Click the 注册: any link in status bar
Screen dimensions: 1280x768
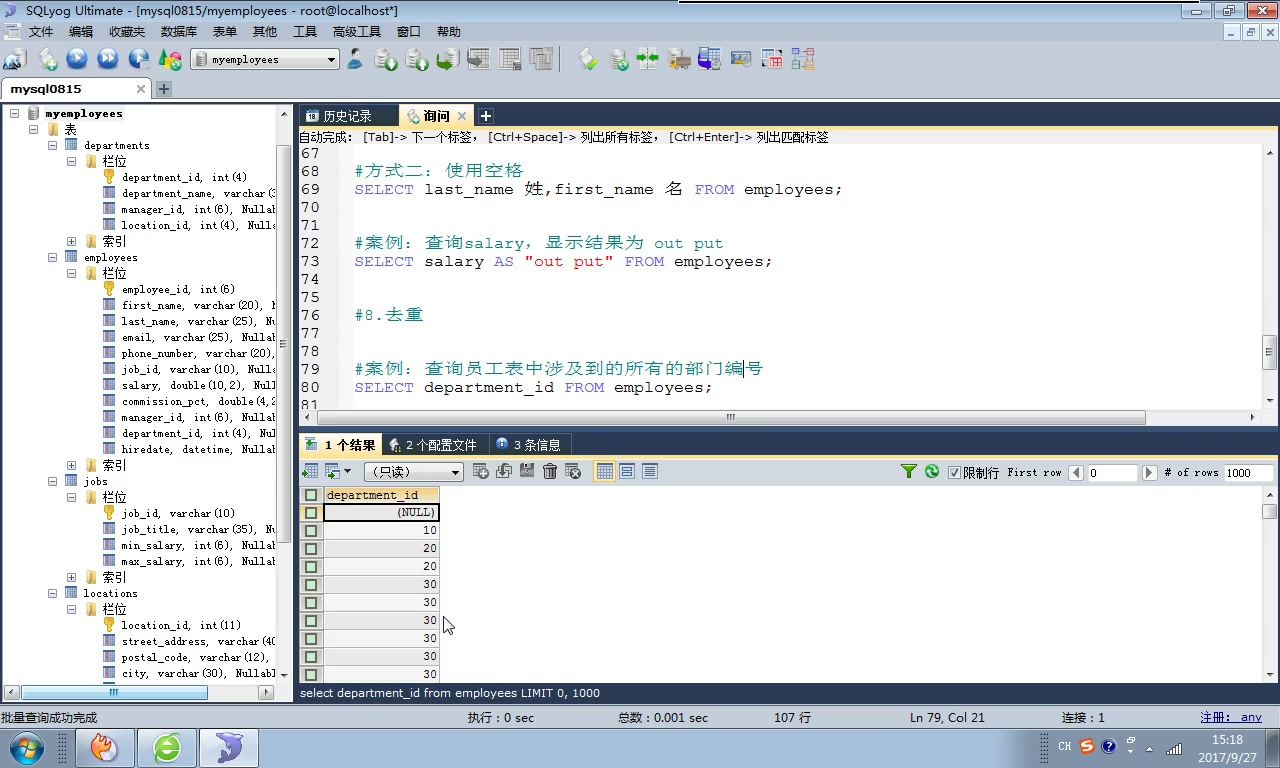click(x=1230, y=717)
